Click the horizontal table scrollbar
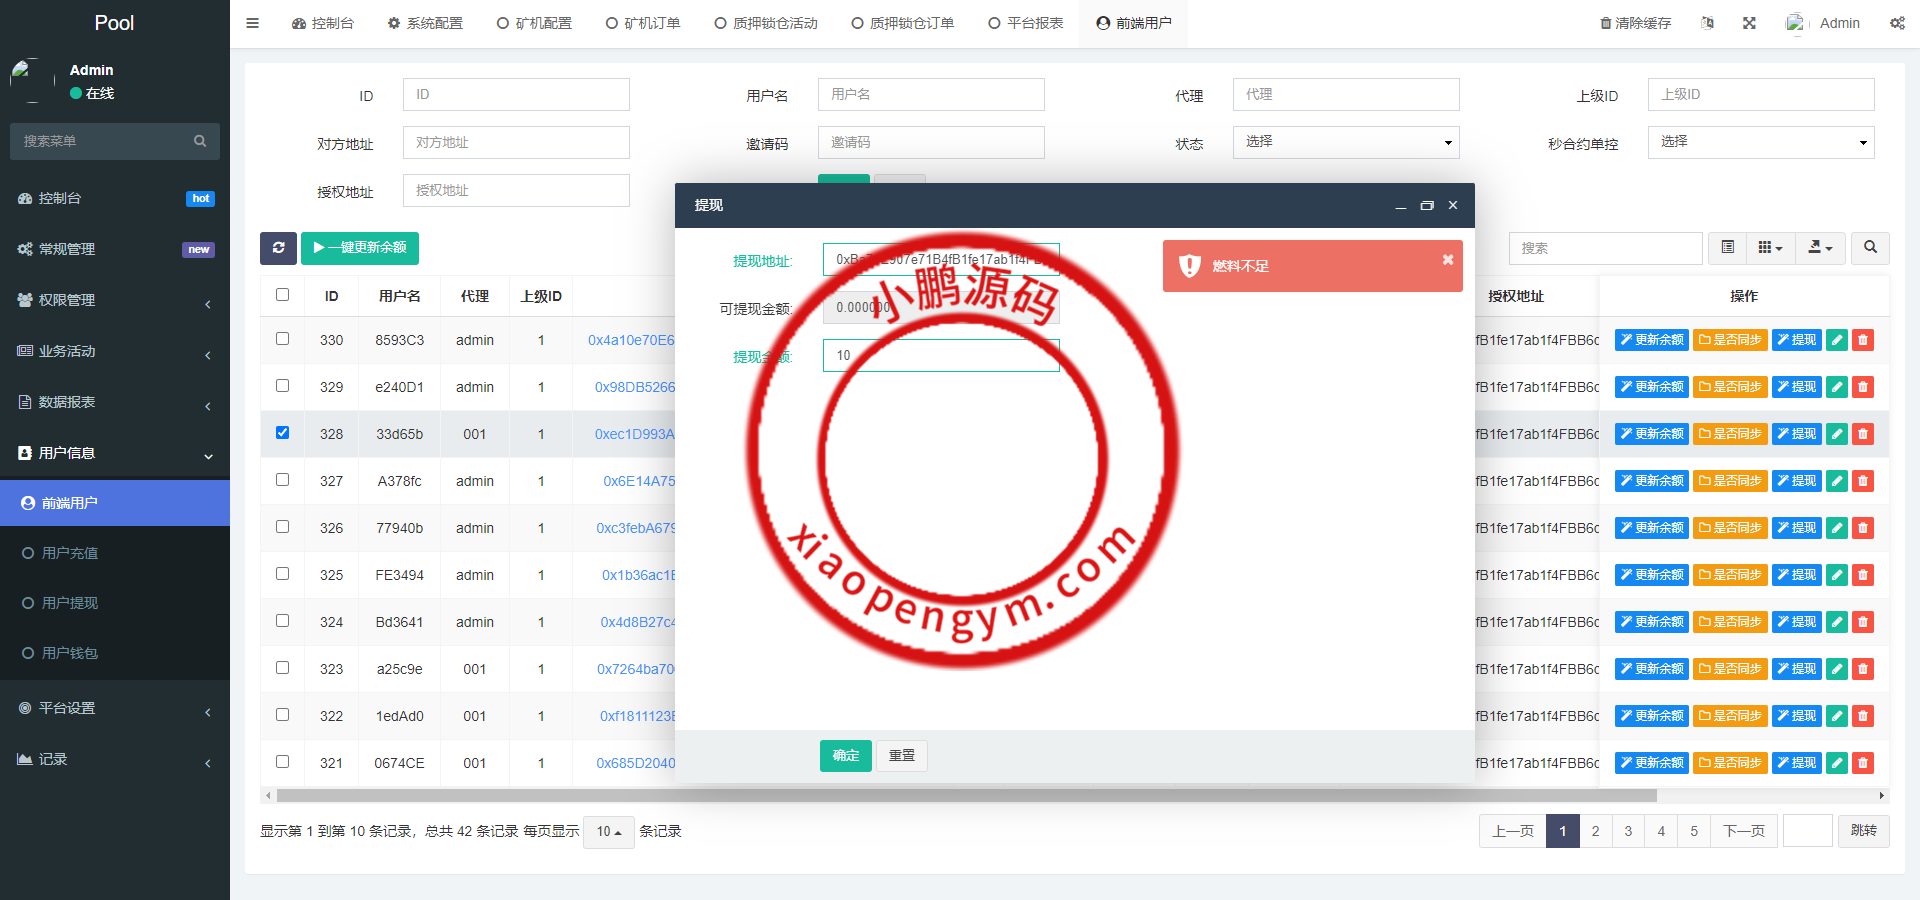Viewport: 1920px width, 900px height. (x=965, y=796)
